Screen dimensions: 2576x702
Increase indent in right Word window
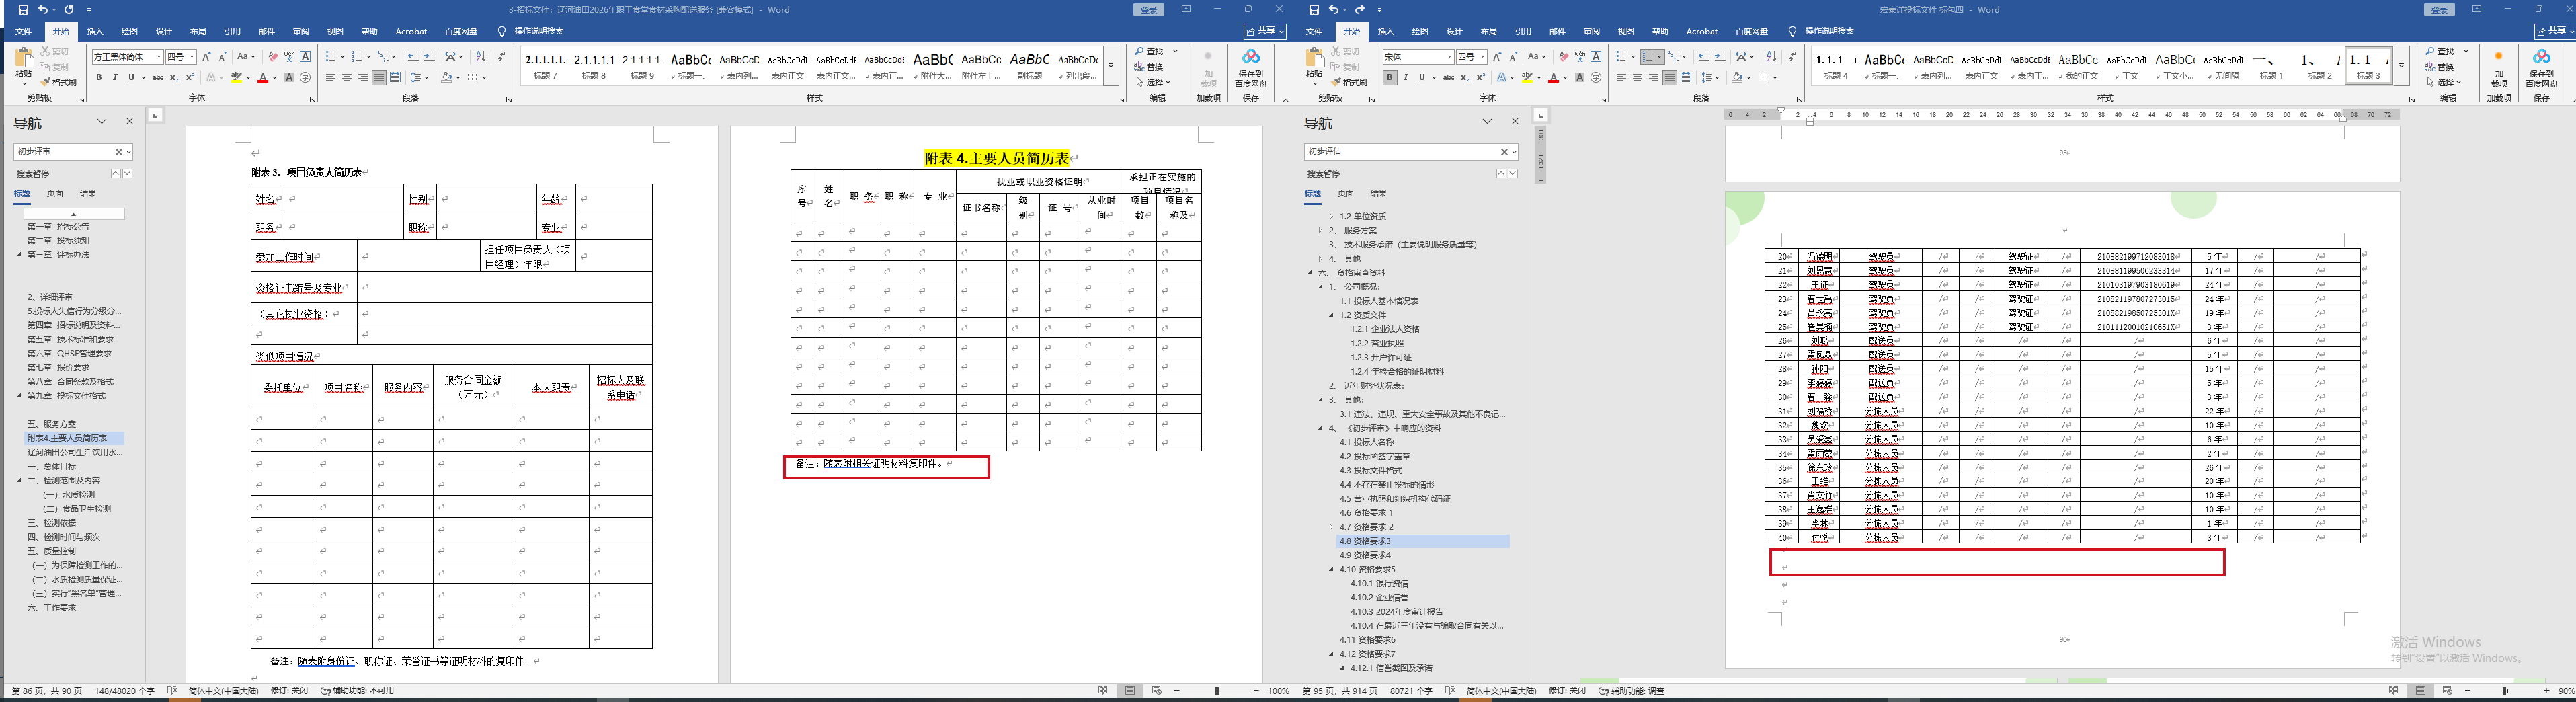[1720, 57]
